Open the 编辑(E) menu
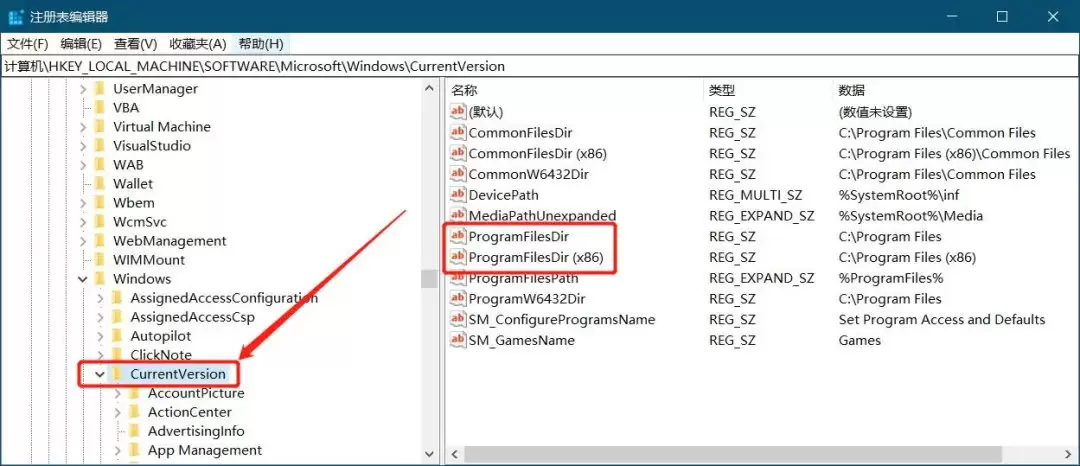 coord(81,44)
